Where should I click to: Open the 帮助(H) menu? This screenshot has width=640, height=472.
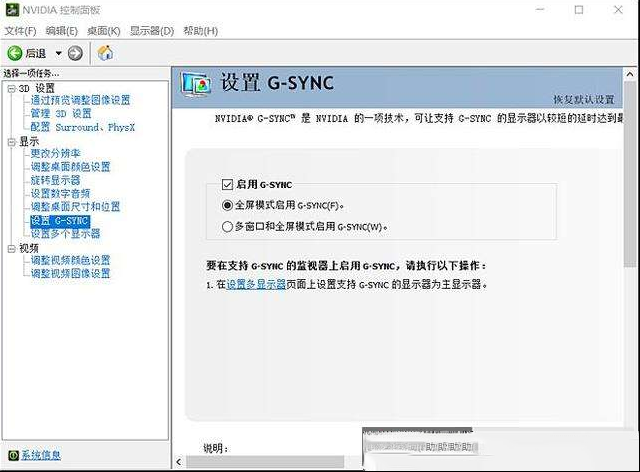pos(200,31)
